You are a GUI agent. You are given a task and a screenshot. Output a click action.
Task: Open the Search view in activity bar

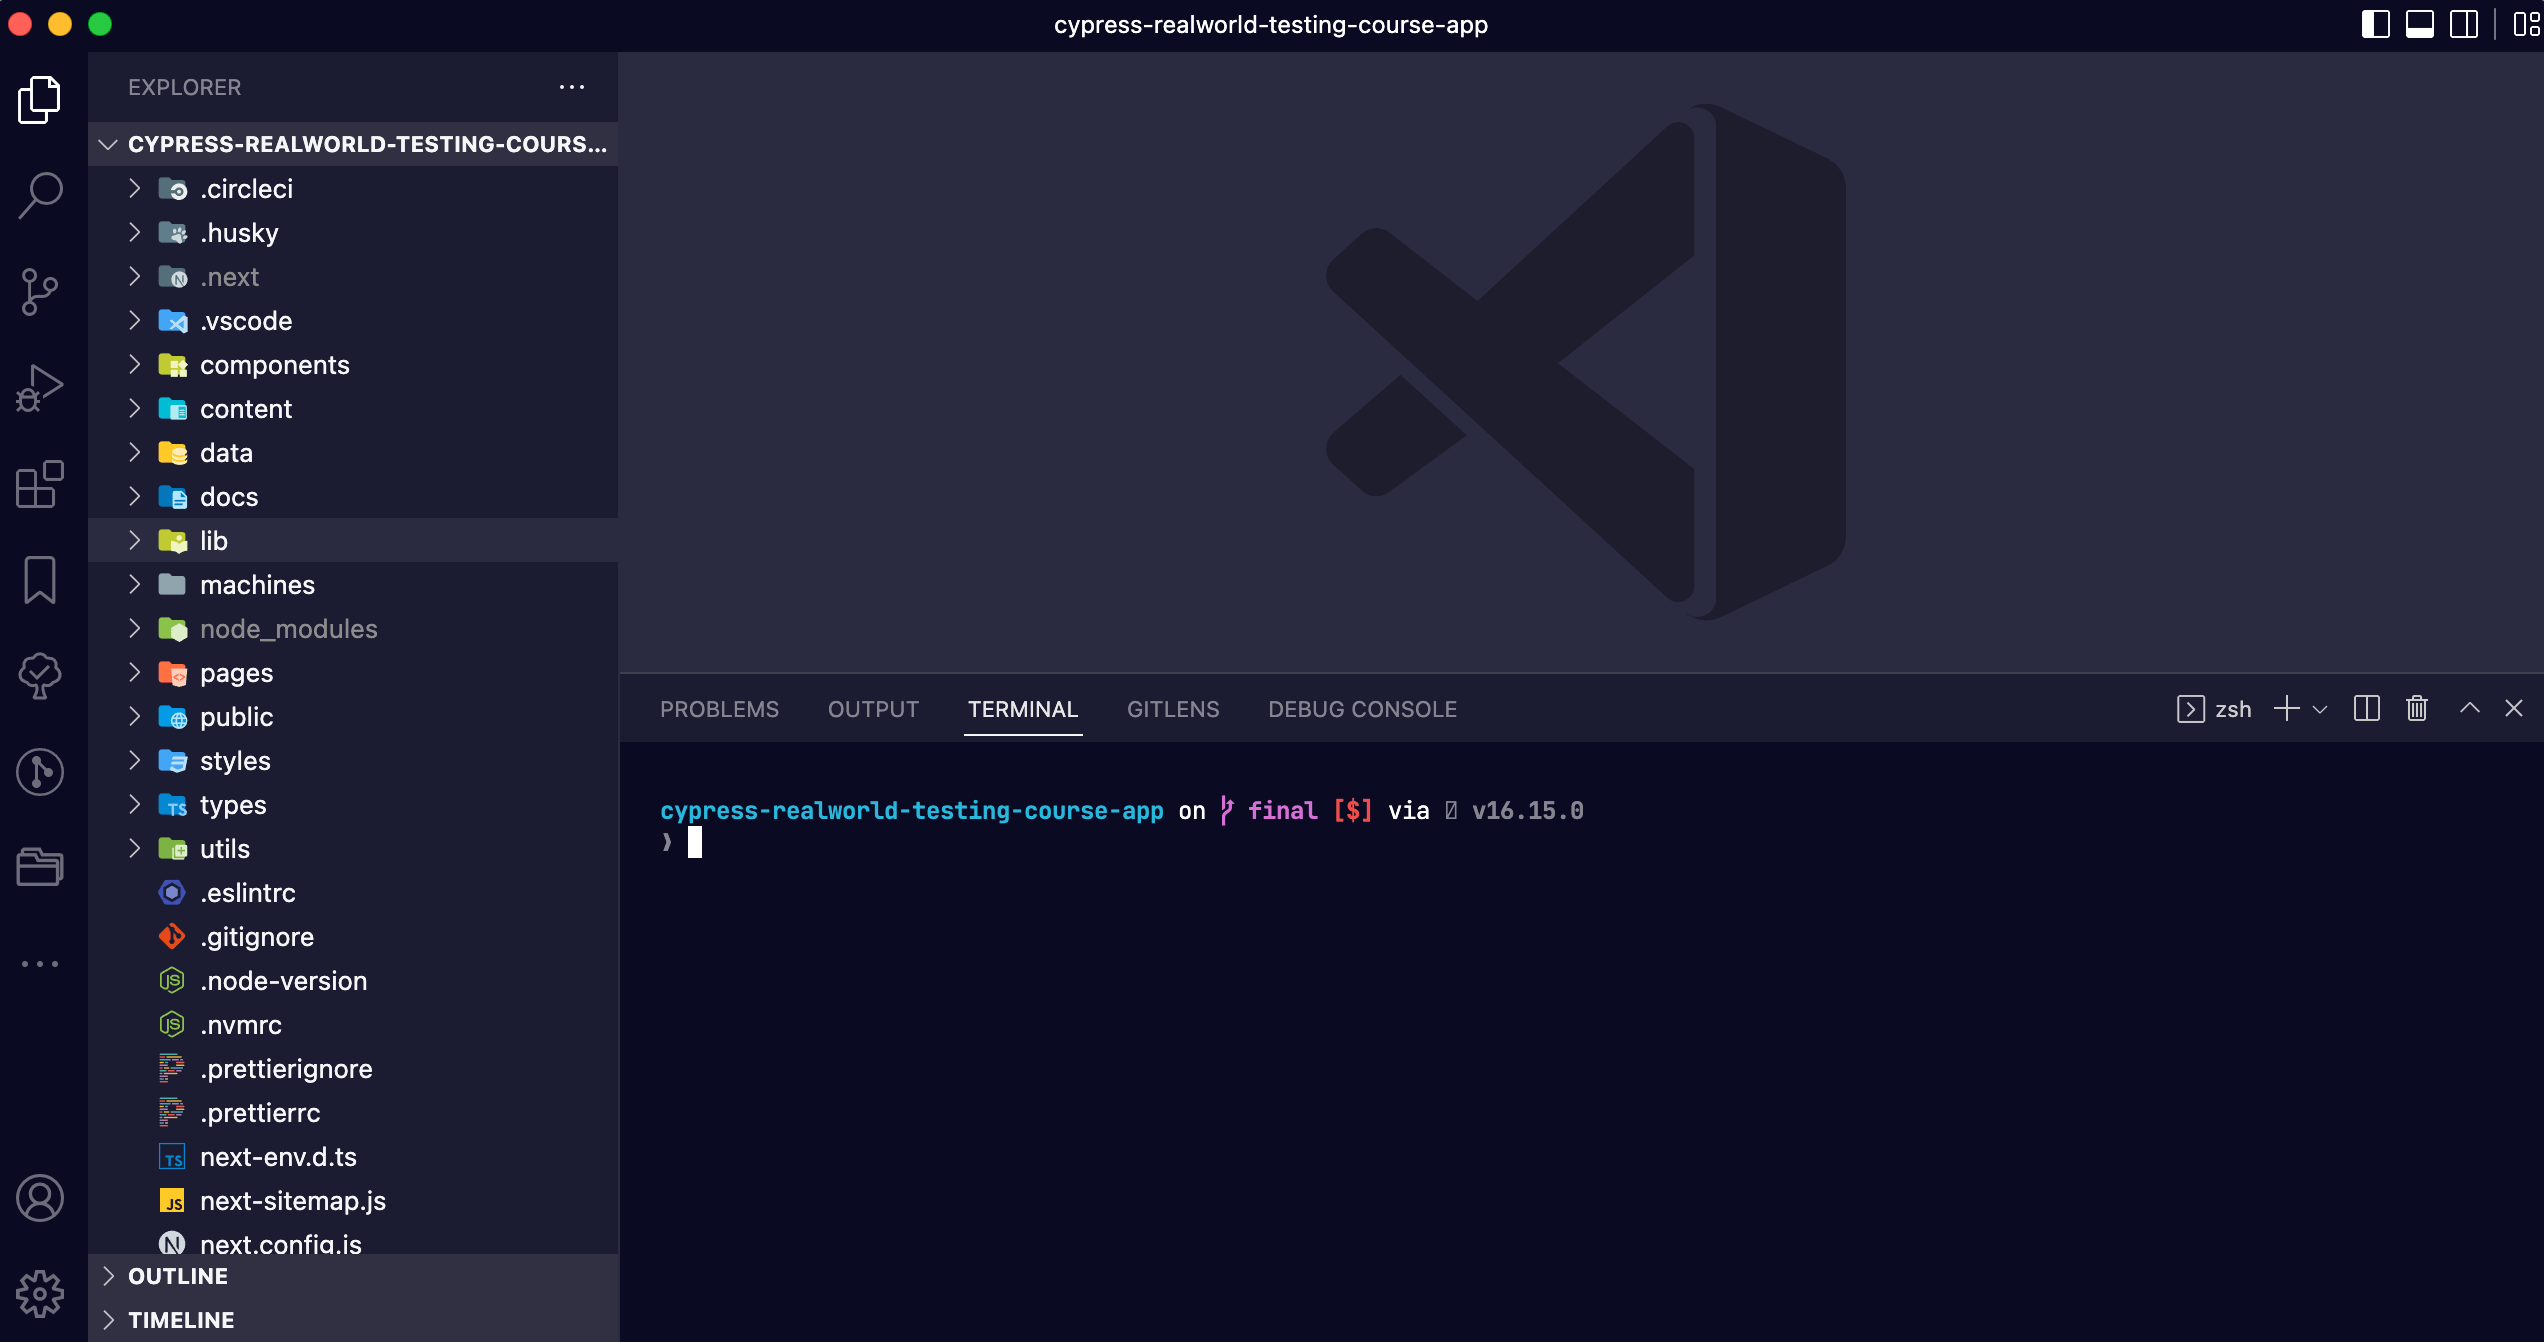[x=40, y=195]
